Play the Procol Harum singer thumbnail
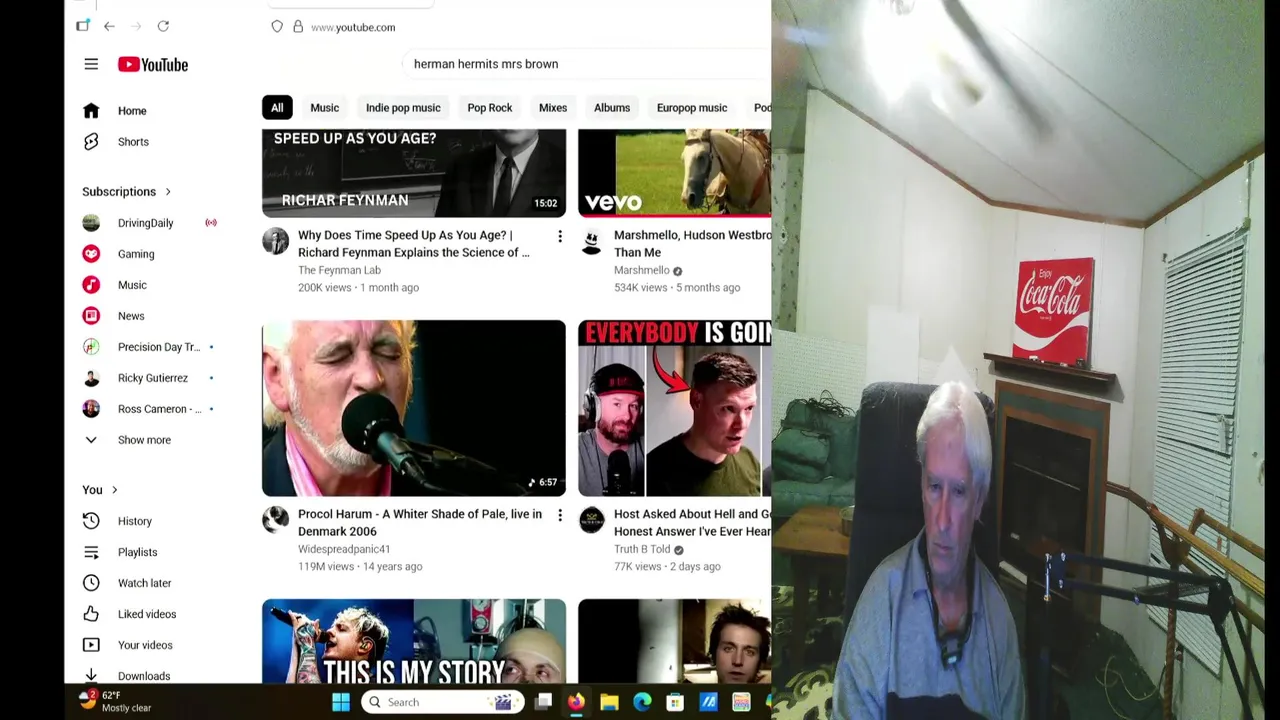This screenshot has height=720, width=1280. [414, 408]
